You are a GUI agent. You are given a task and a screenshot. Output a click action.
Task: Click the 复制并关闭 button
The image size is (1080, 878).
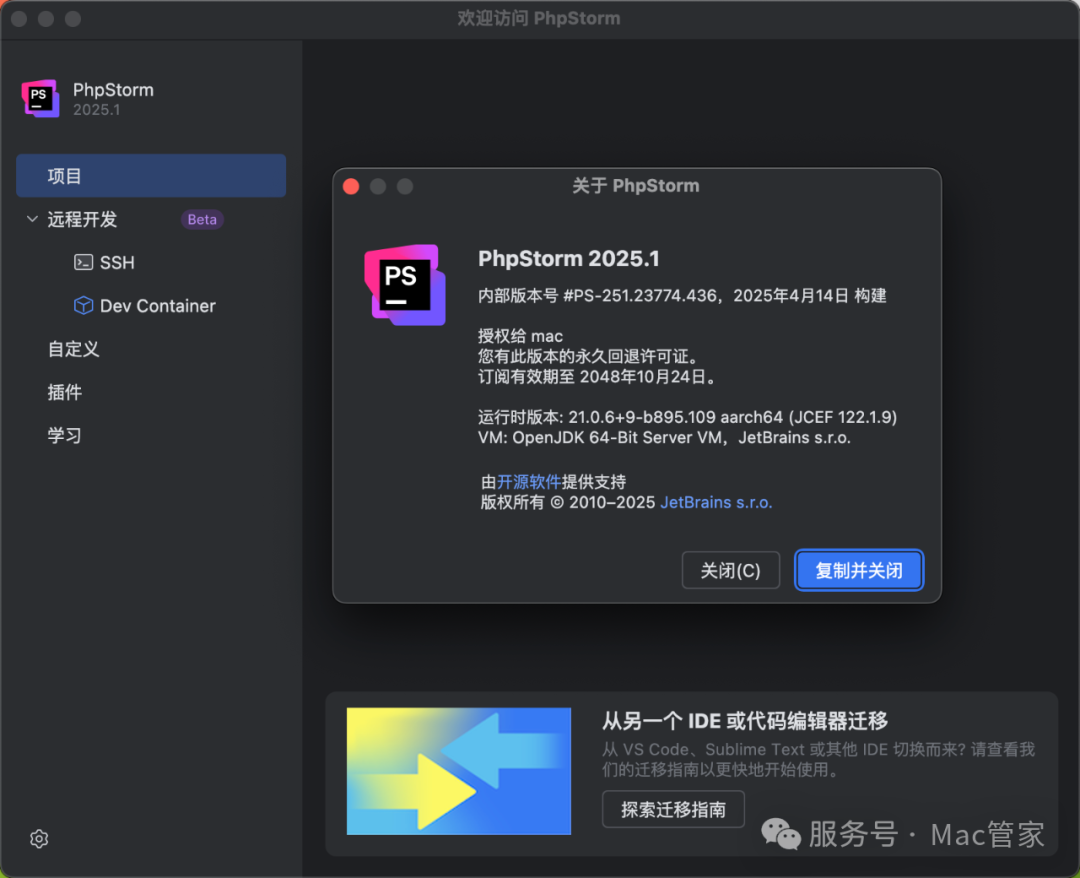pos(858,570)
